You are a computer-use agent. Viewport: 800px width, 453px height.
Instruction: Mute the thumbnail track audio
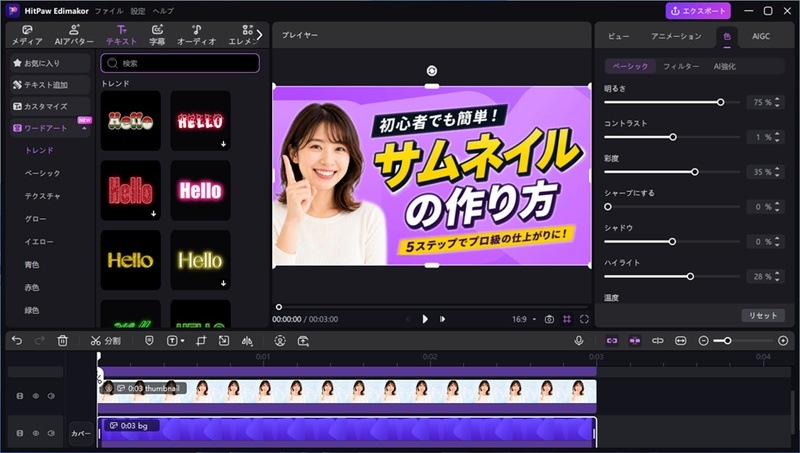tap(51, 395)
